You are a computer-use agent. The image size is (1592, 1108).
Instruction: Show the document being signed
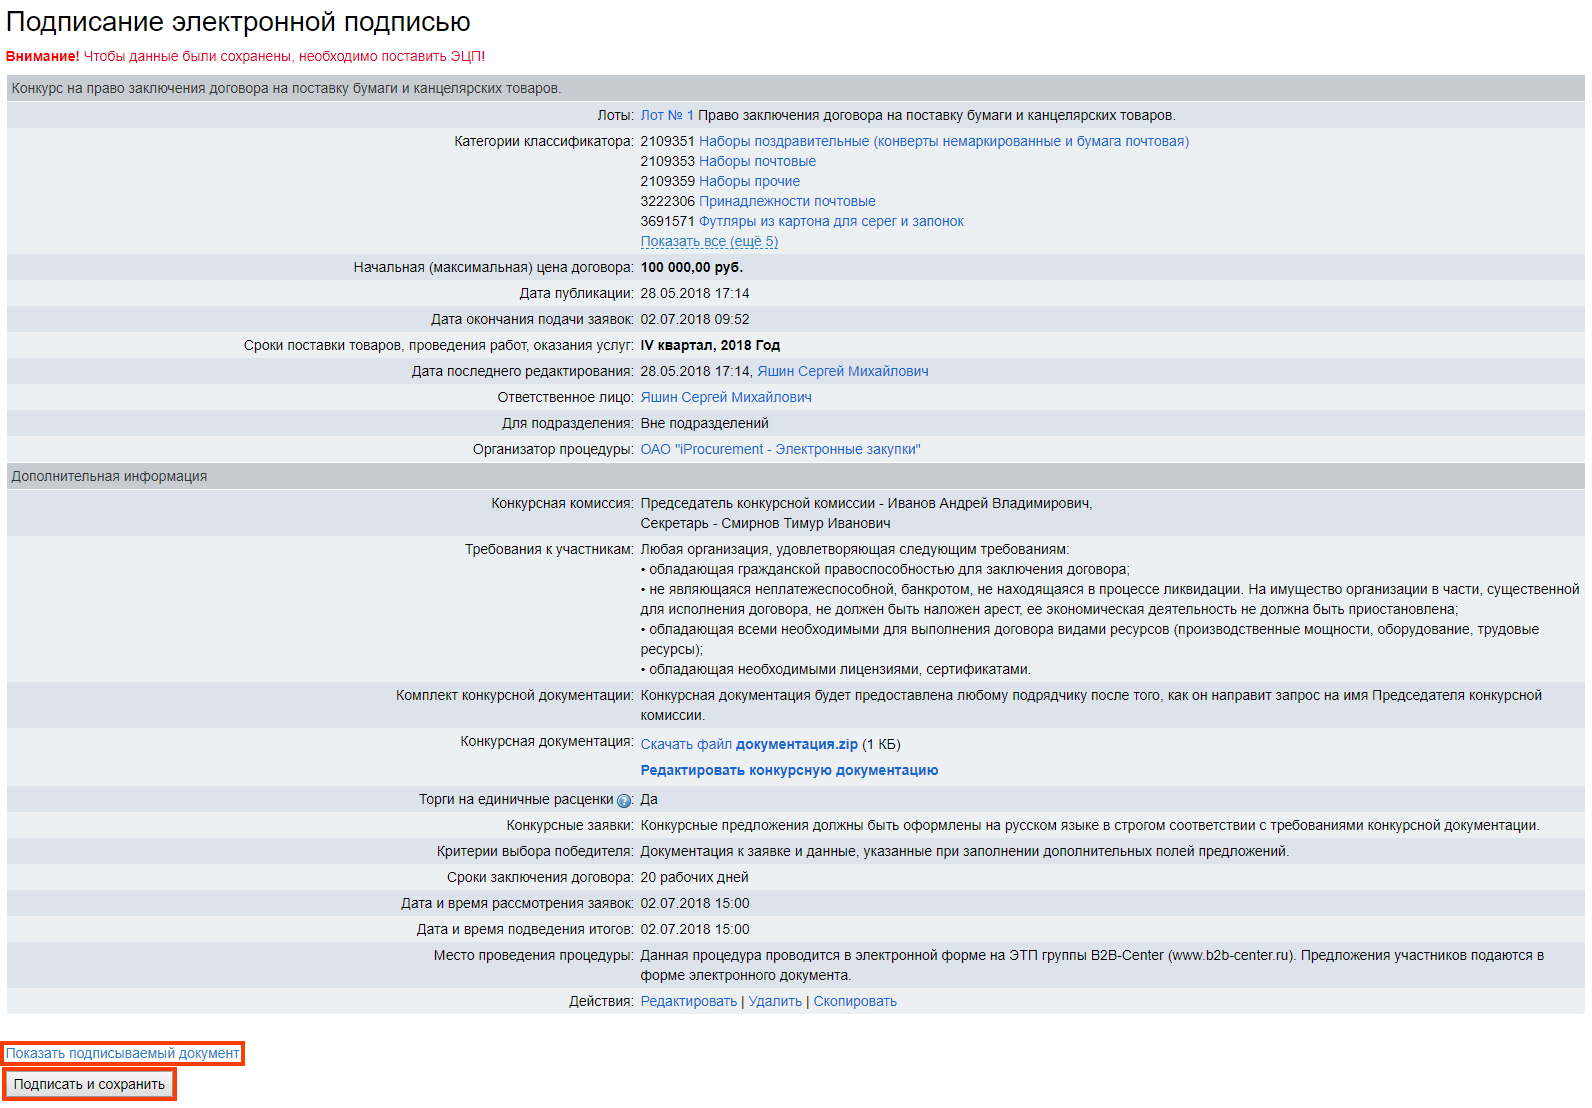pyautogui.click(x=122, y=1053)
